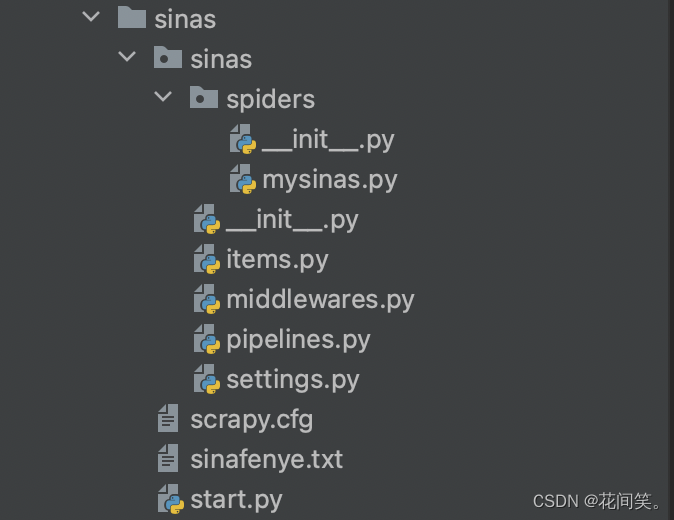This screenshot has width=674, height=520.
Task: Click the Python file icon for settings.py
Action: [207, 379]
